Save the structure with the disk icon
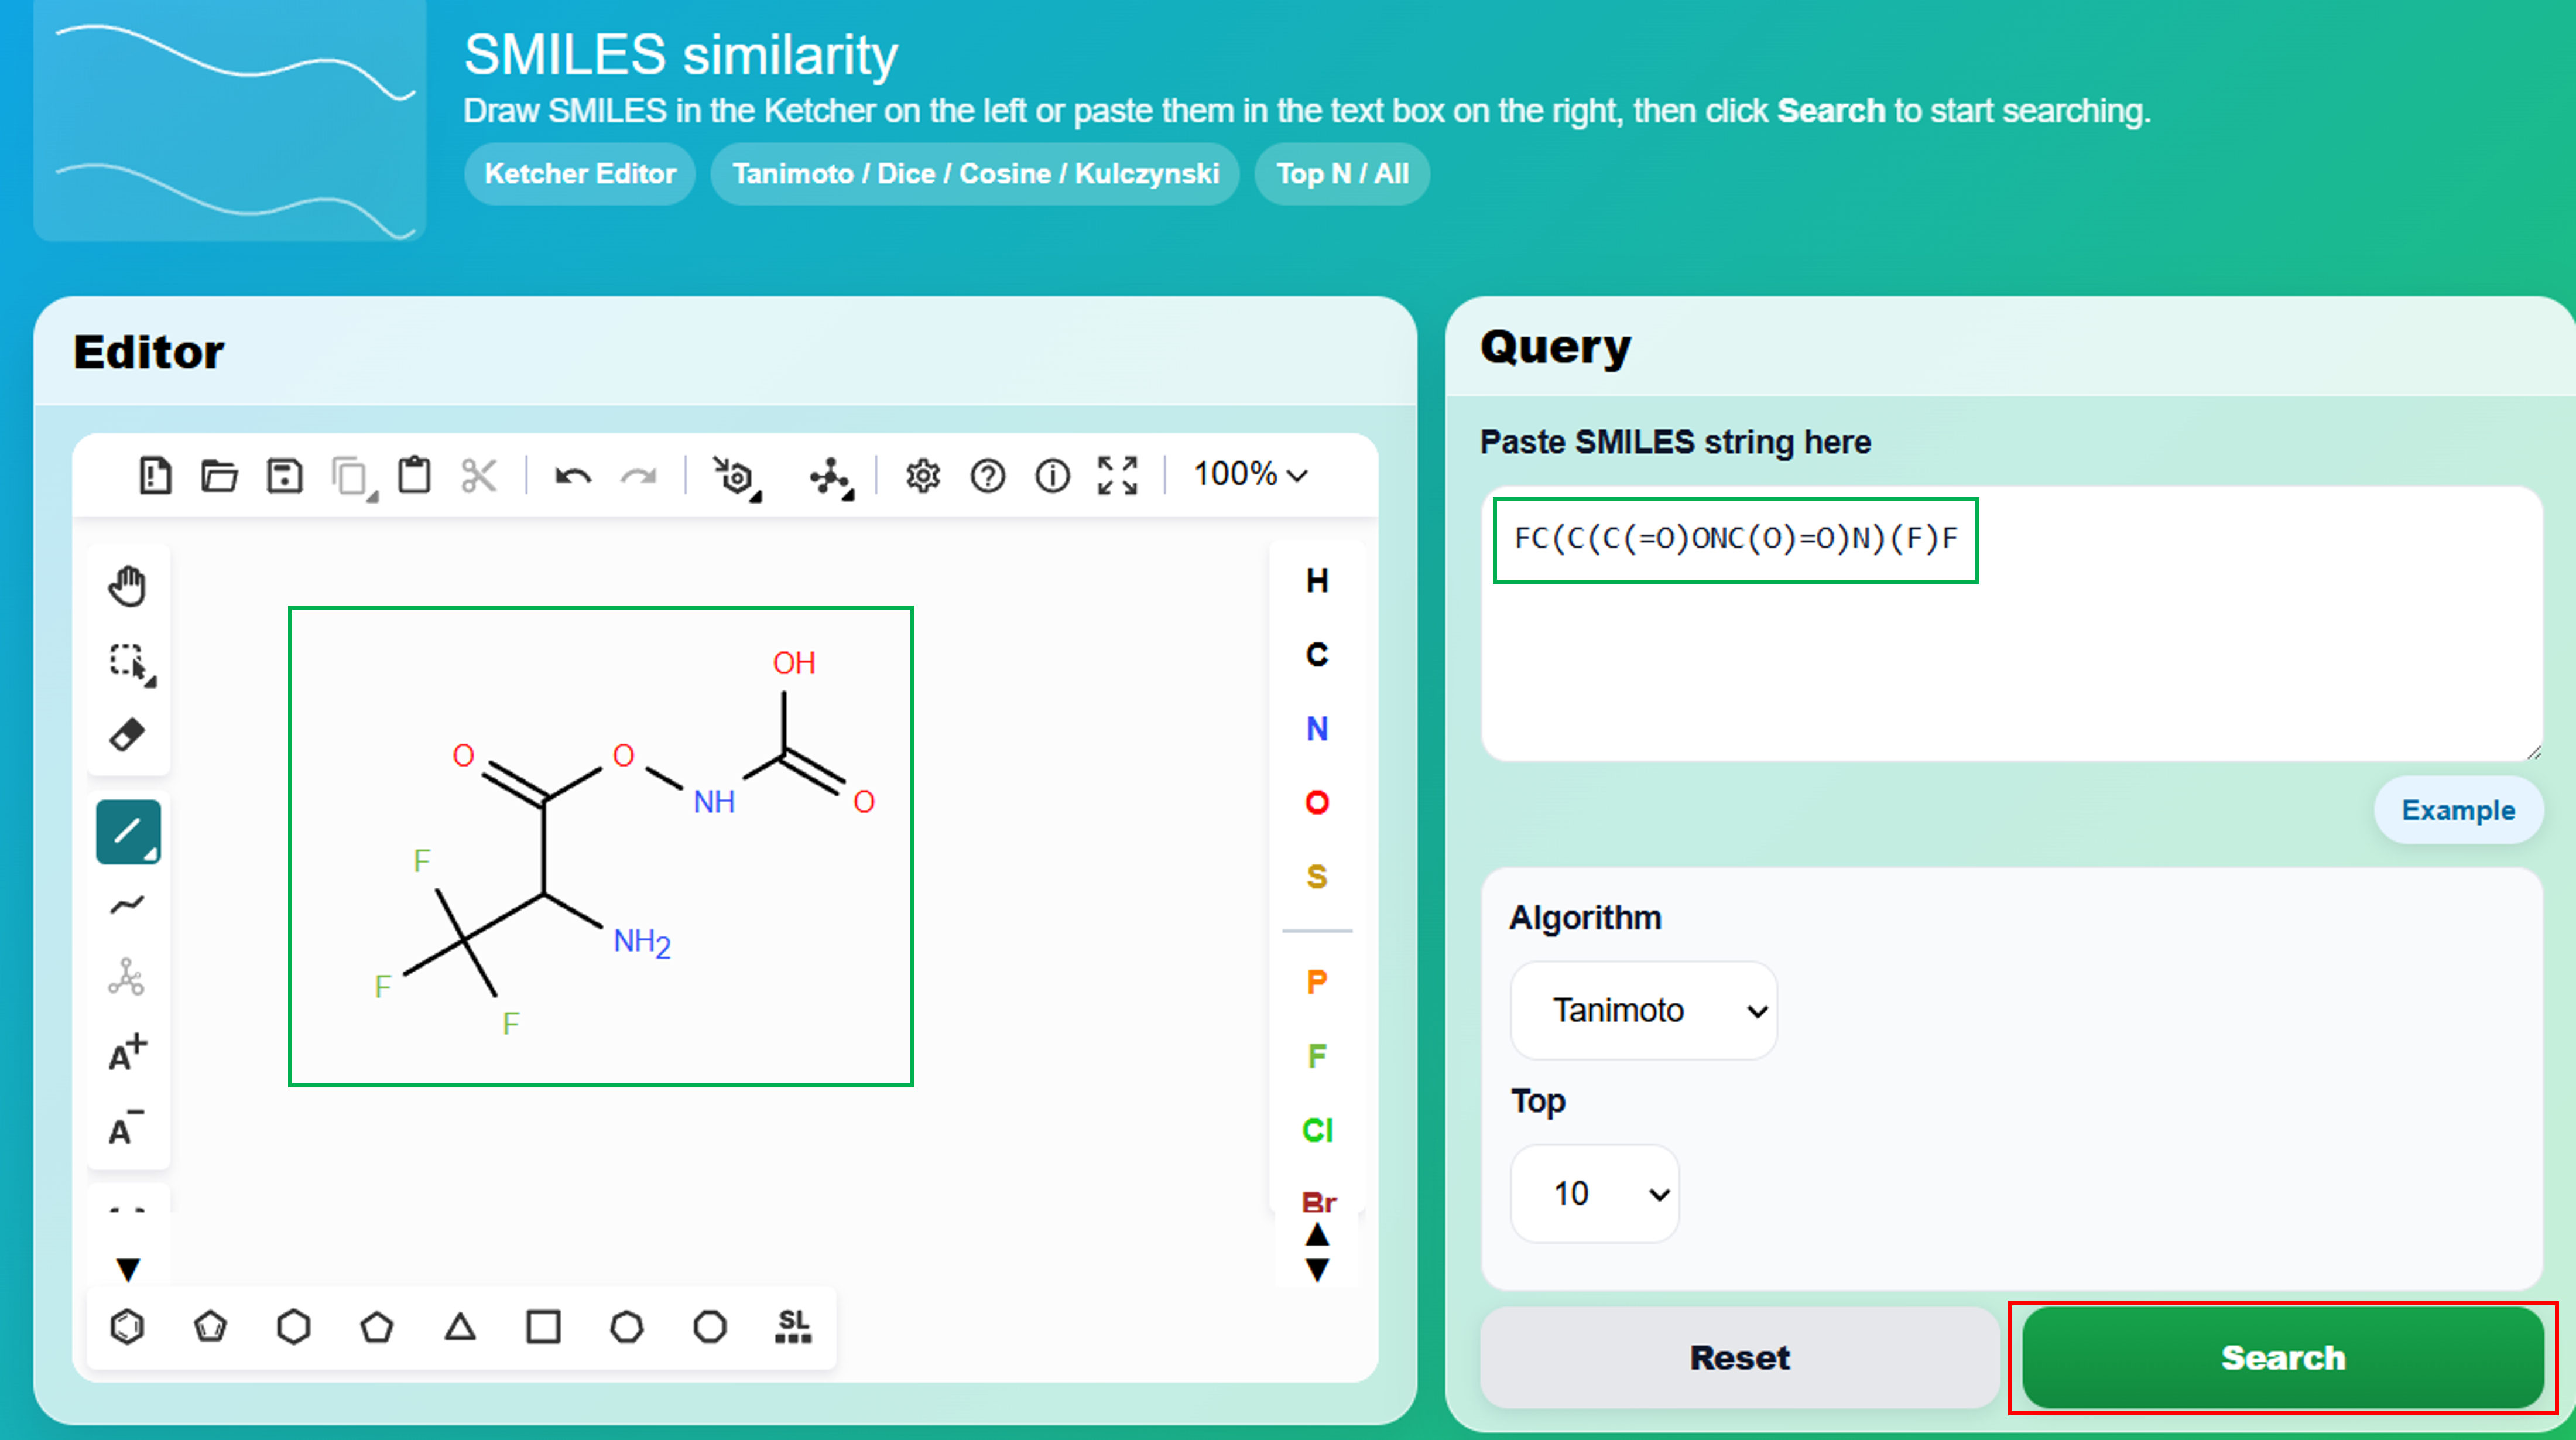Viewport: 2576px width, 1440px height. (285, 476)
